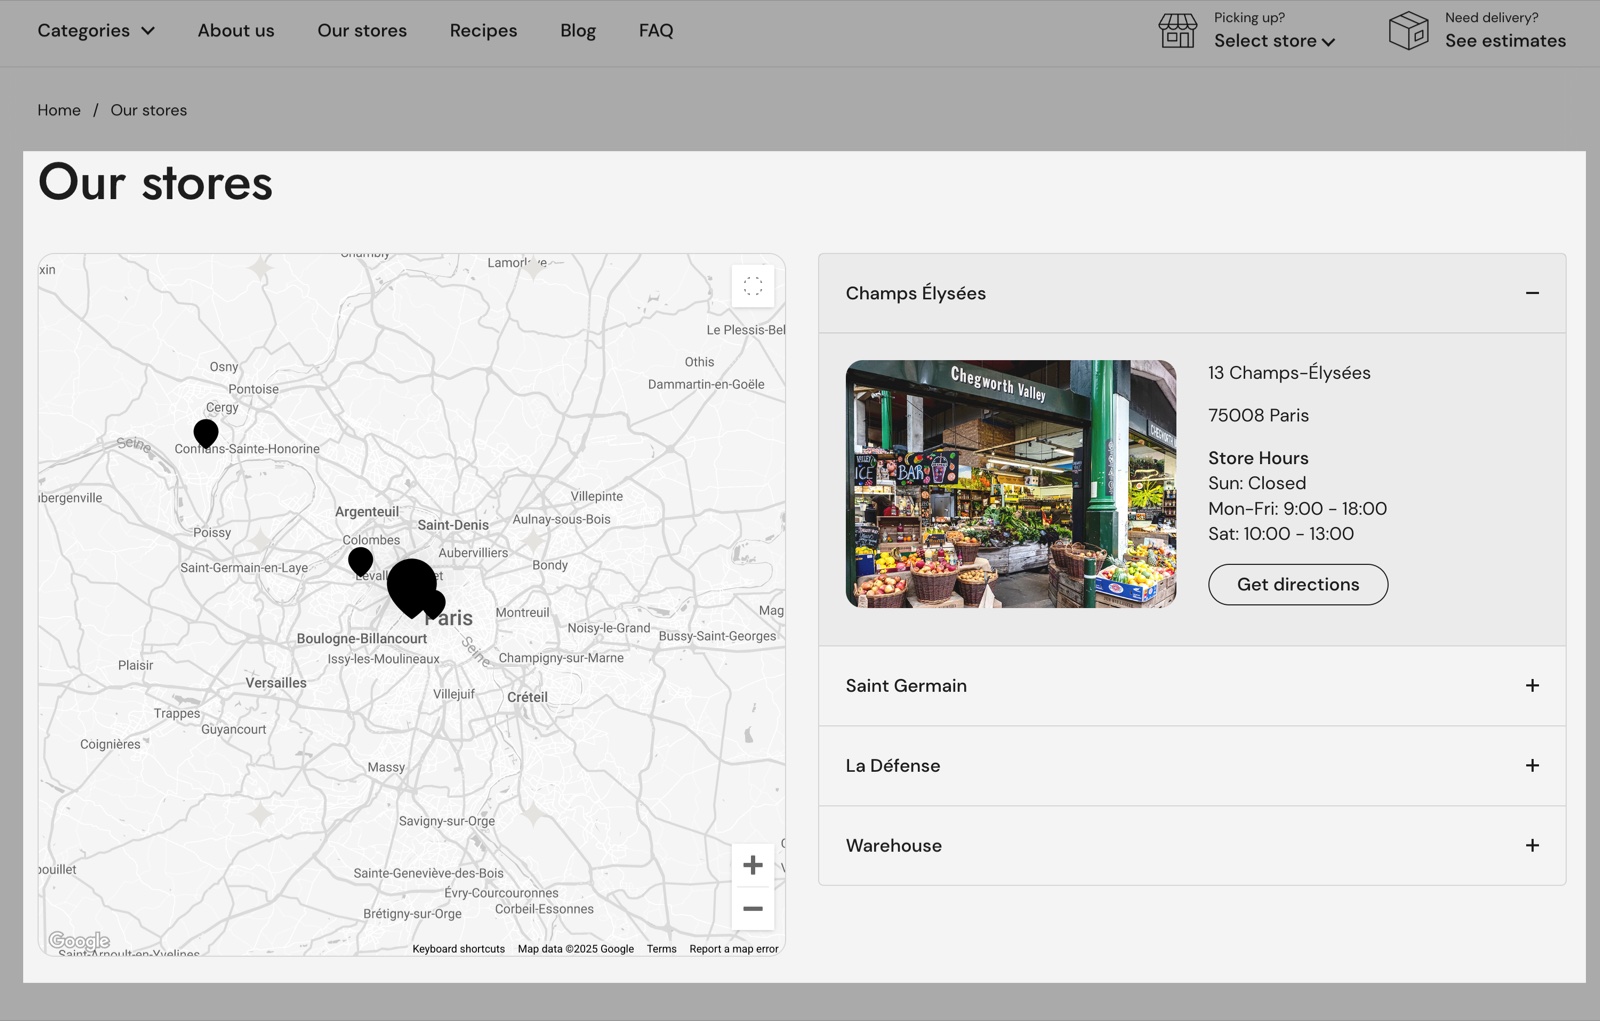The height and width of the screenshot is (1021, 1600).
Task: Expand the Warehouse store section
Action: [x=1192, y=846]
